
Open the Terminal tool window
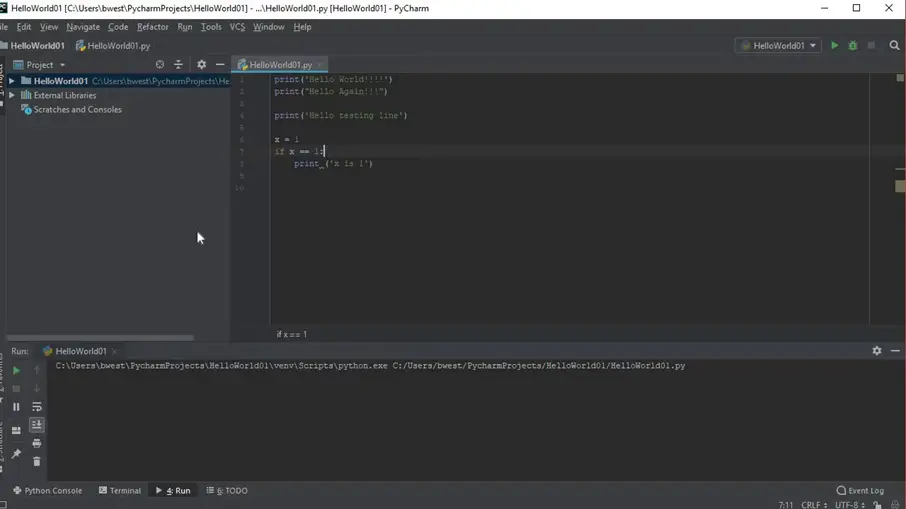tap(120, 491)
